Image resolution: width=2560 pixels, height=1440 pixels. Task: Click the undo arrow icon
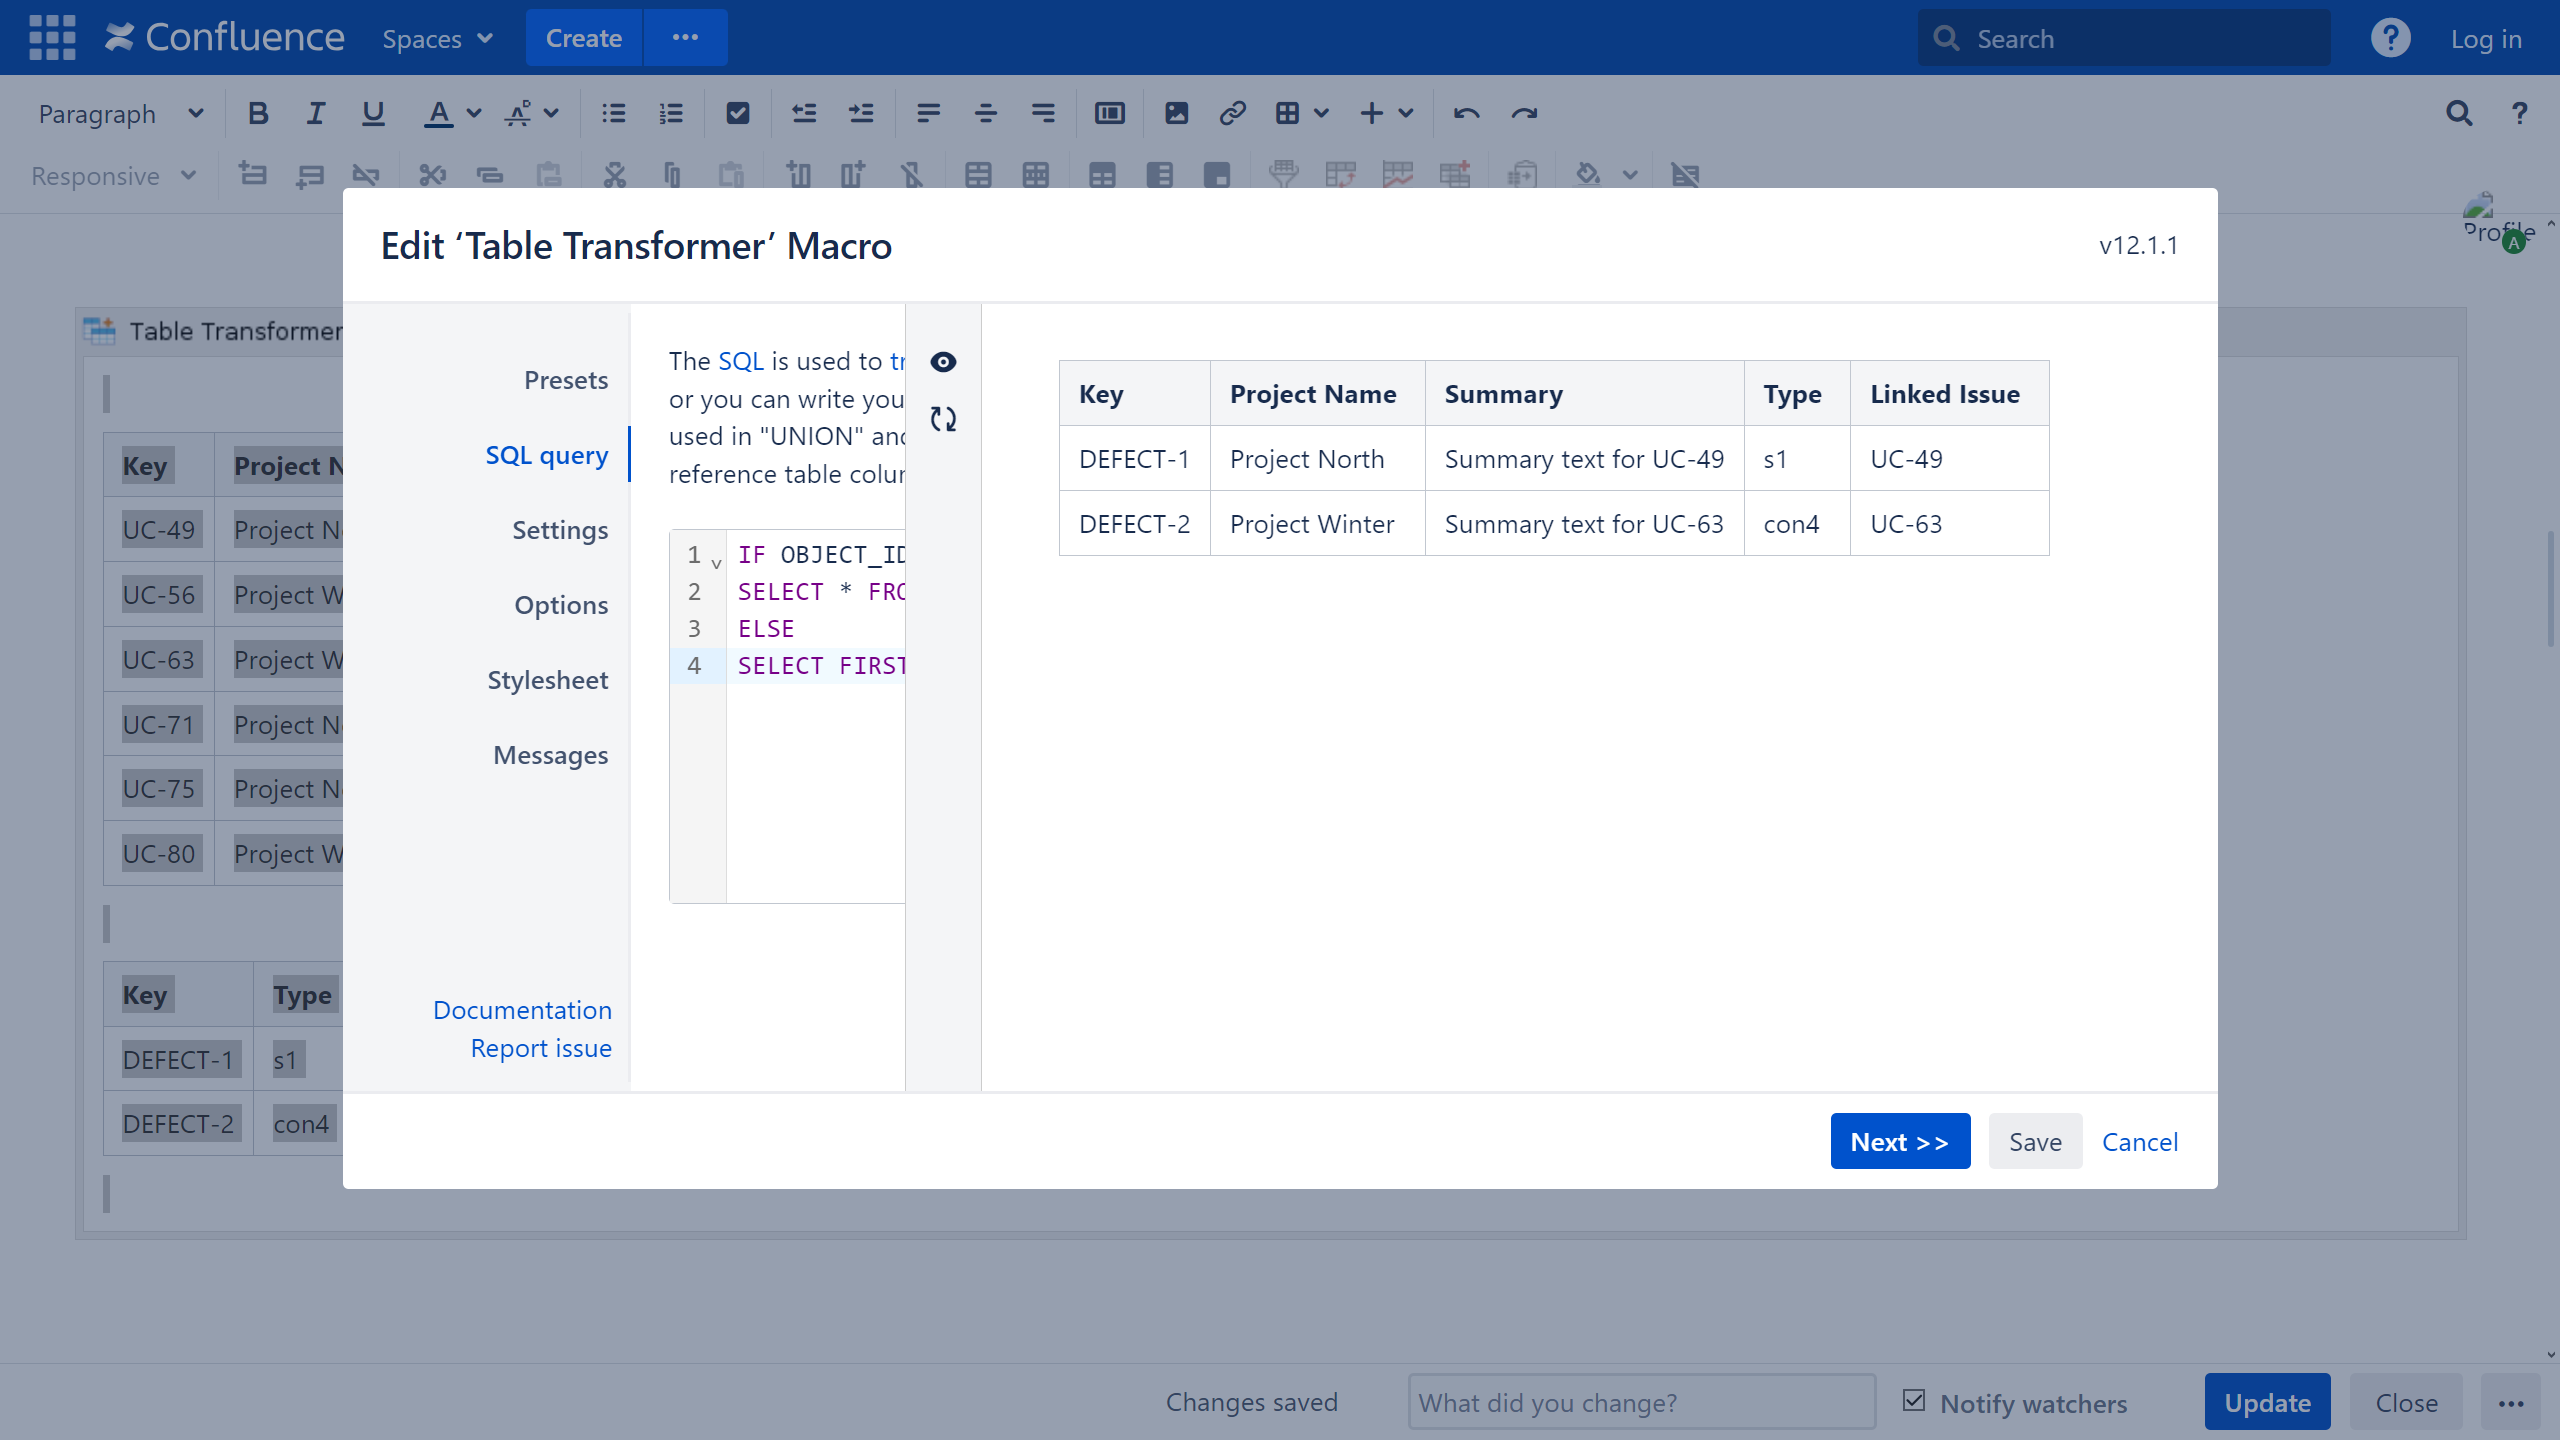[1466, 114]
